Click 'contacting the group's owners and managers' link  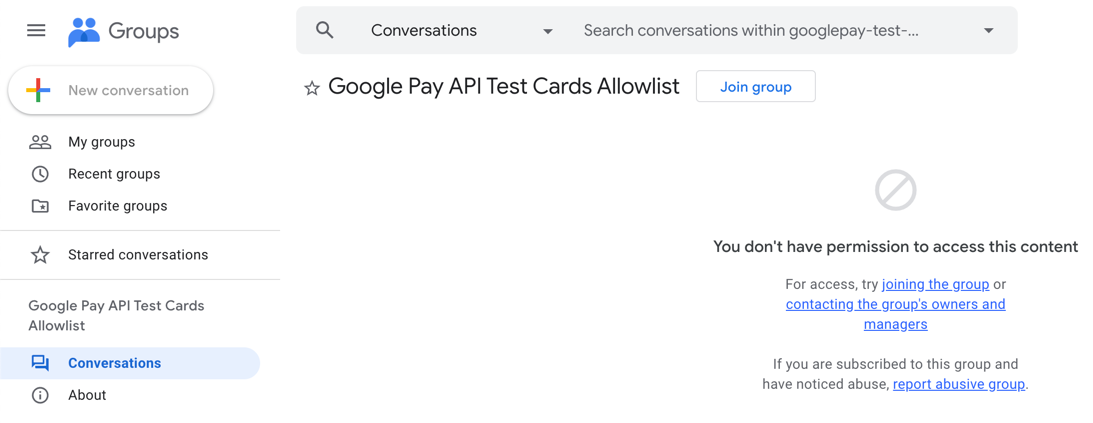tap(895, 304)
